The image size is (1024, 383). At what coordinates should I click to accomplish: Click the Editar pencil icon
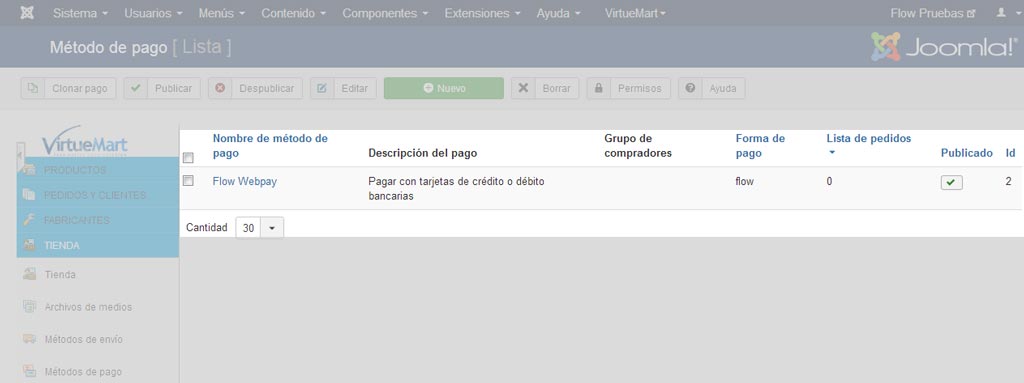pos(322,88)
